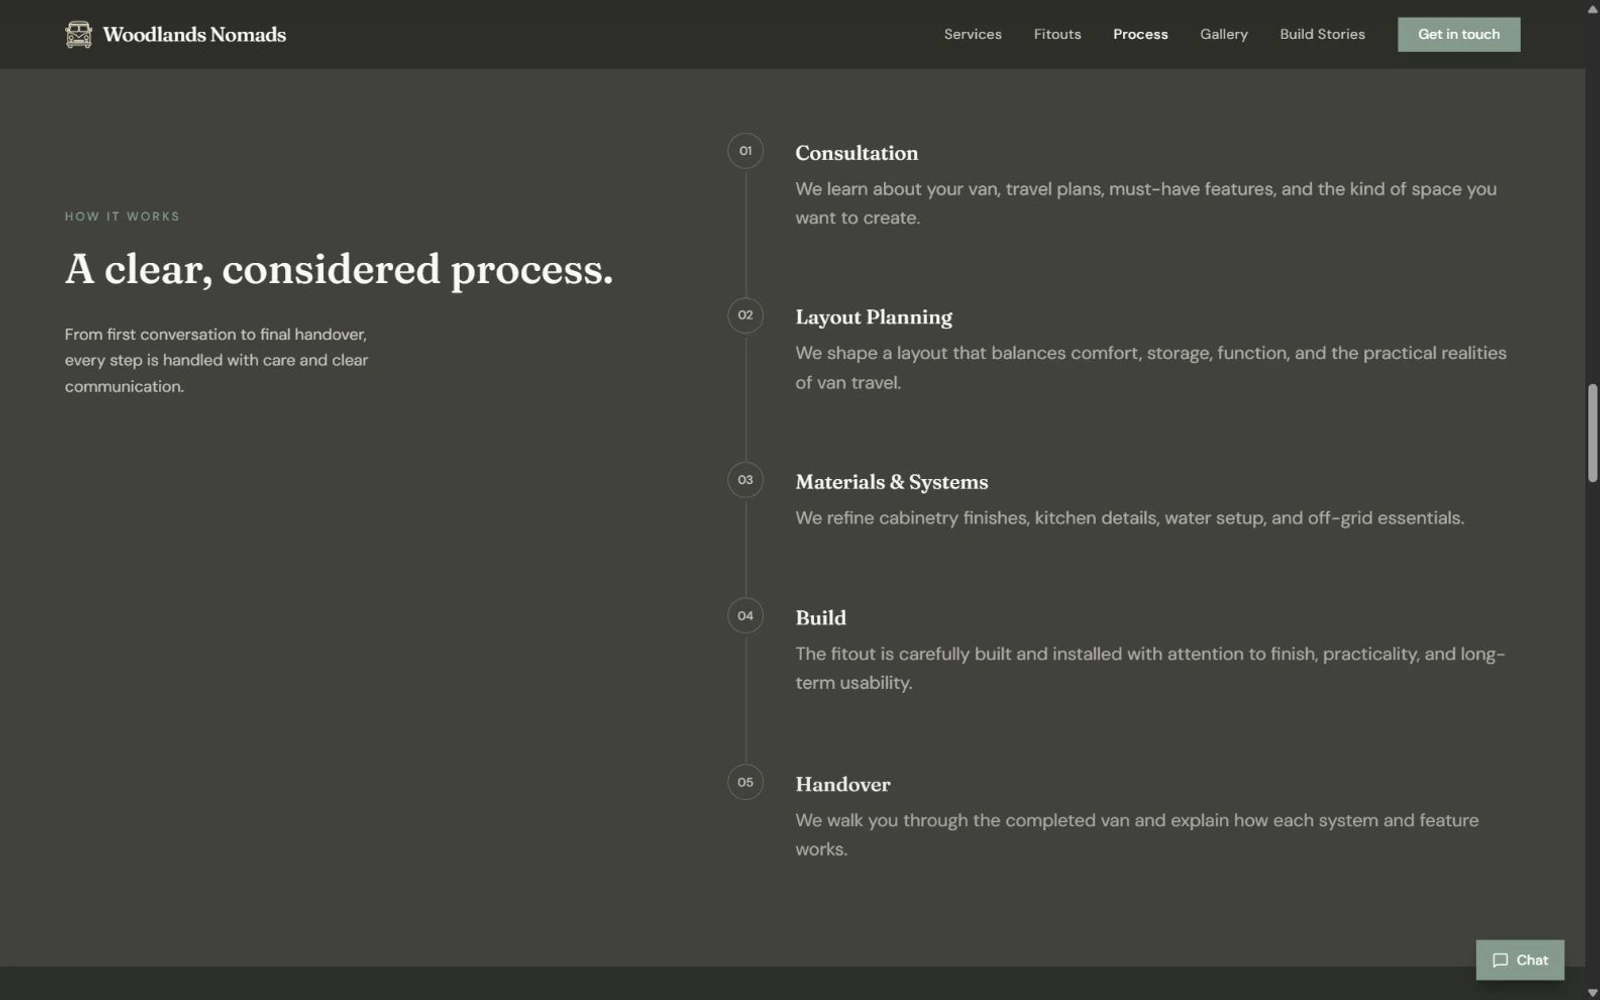Open Build Stories in navigation
Screen dimensions: 1600x1000
tap(1322, 34)
